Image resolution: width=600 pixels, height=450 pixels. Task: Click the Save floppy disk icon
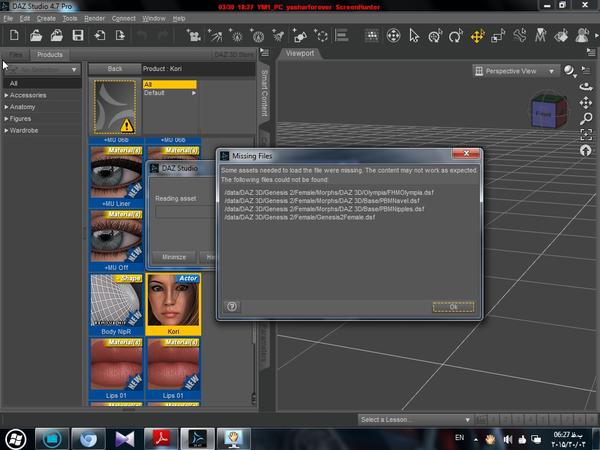tap(78, 36)
